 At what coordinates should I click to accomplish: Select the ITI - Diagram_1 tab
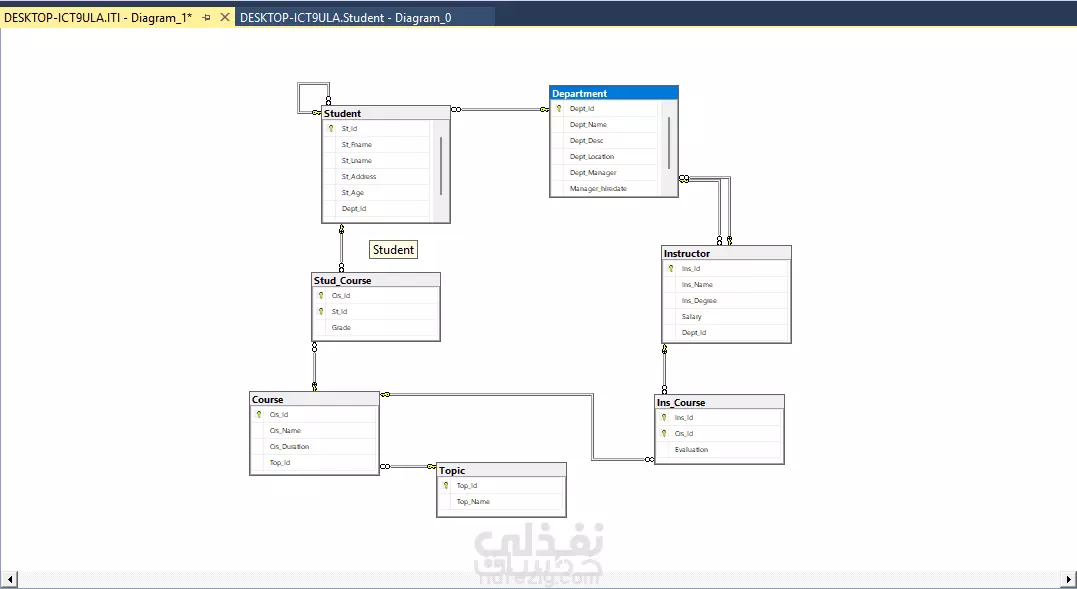[98, 18]
